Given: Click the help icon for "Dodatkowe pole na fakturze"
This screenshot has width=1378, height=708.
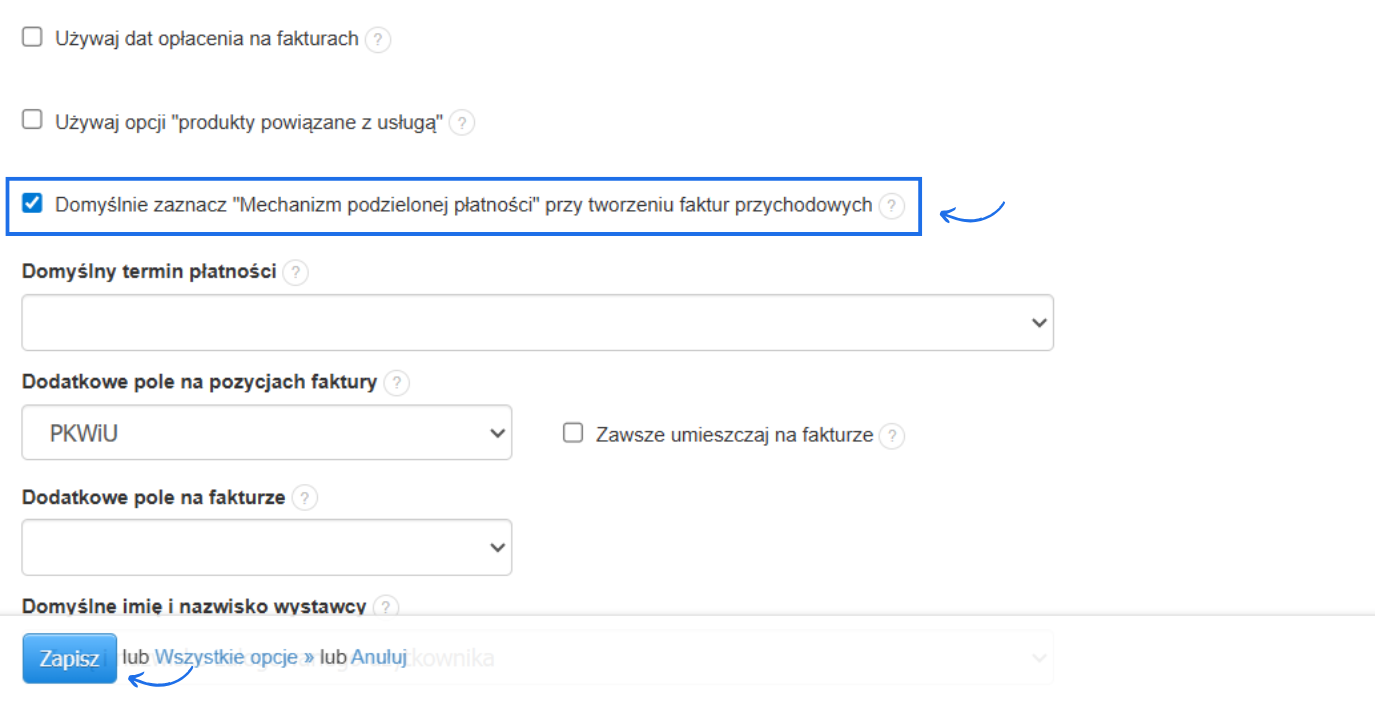Looking at the screenshot, I should [x=305, y=497].
